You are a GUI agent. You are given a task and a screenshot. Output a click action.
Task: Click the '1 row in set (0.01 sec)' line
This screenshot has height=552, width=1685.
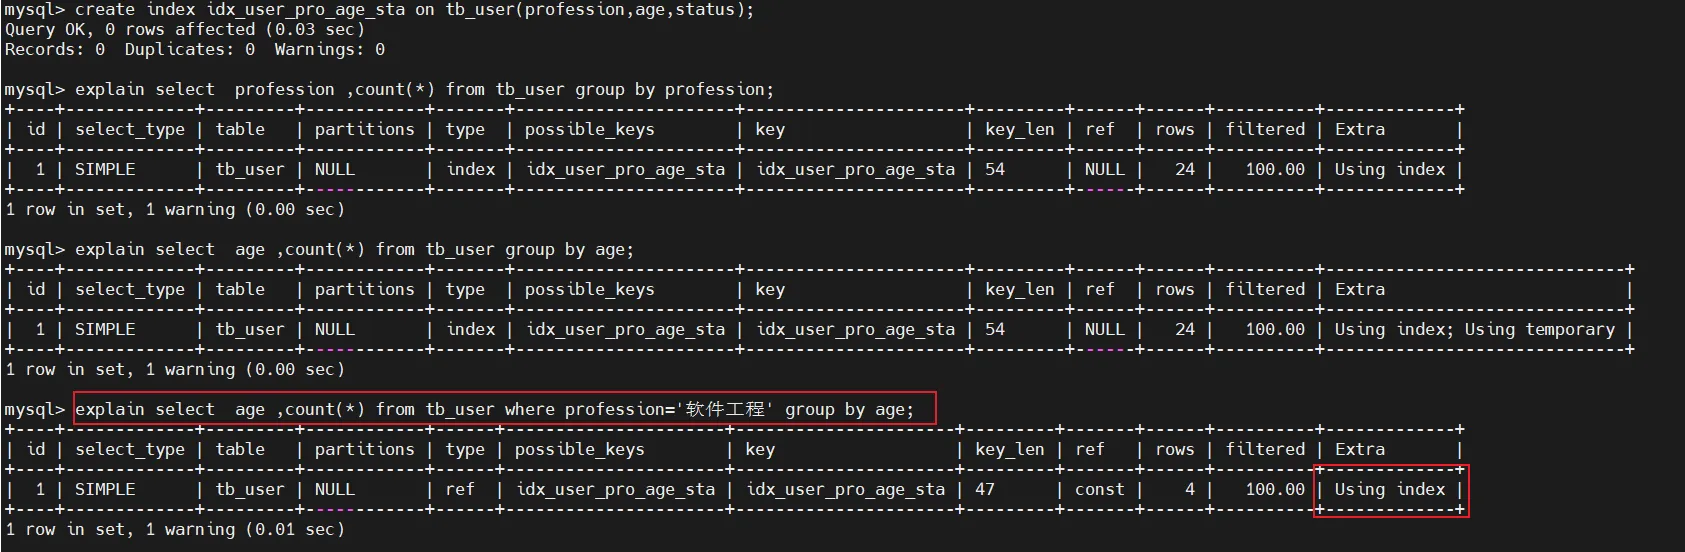[x=175, y=530]
